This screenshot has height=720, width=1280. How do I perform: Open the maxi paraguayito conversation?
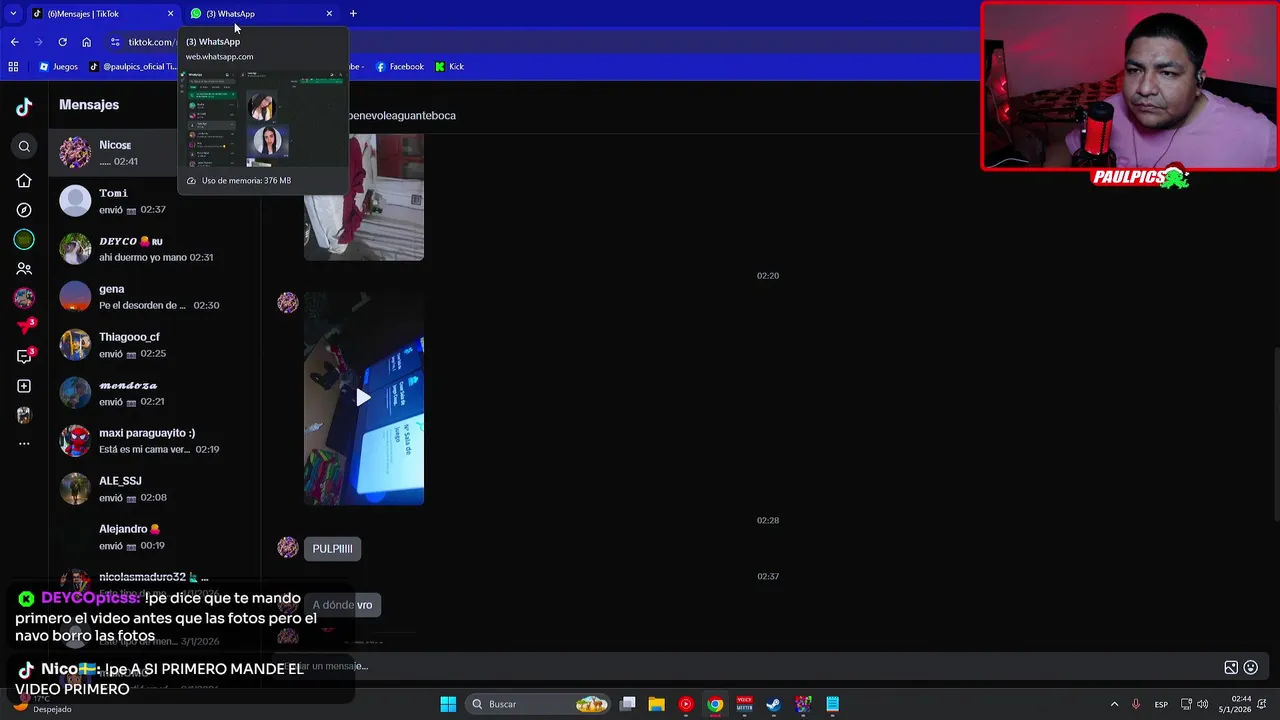(155, 441)
